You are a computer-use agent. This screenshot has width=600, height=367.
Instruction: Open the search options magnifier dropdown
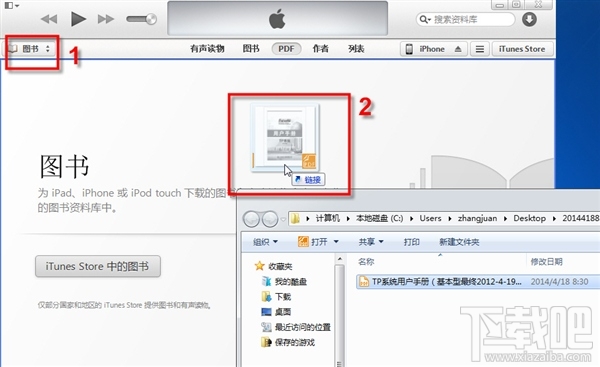[425, 19]
